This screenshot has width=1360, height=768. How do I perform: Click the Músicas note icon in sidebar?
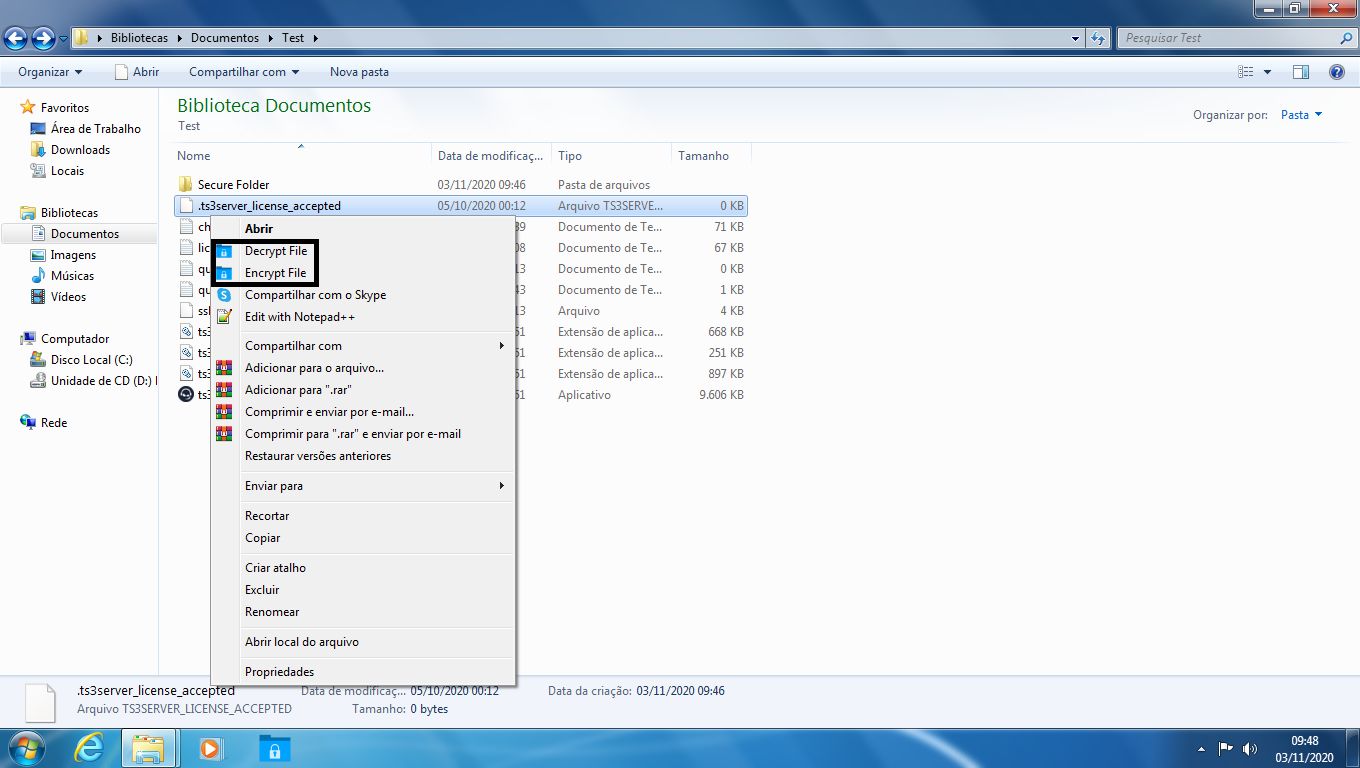38,276
